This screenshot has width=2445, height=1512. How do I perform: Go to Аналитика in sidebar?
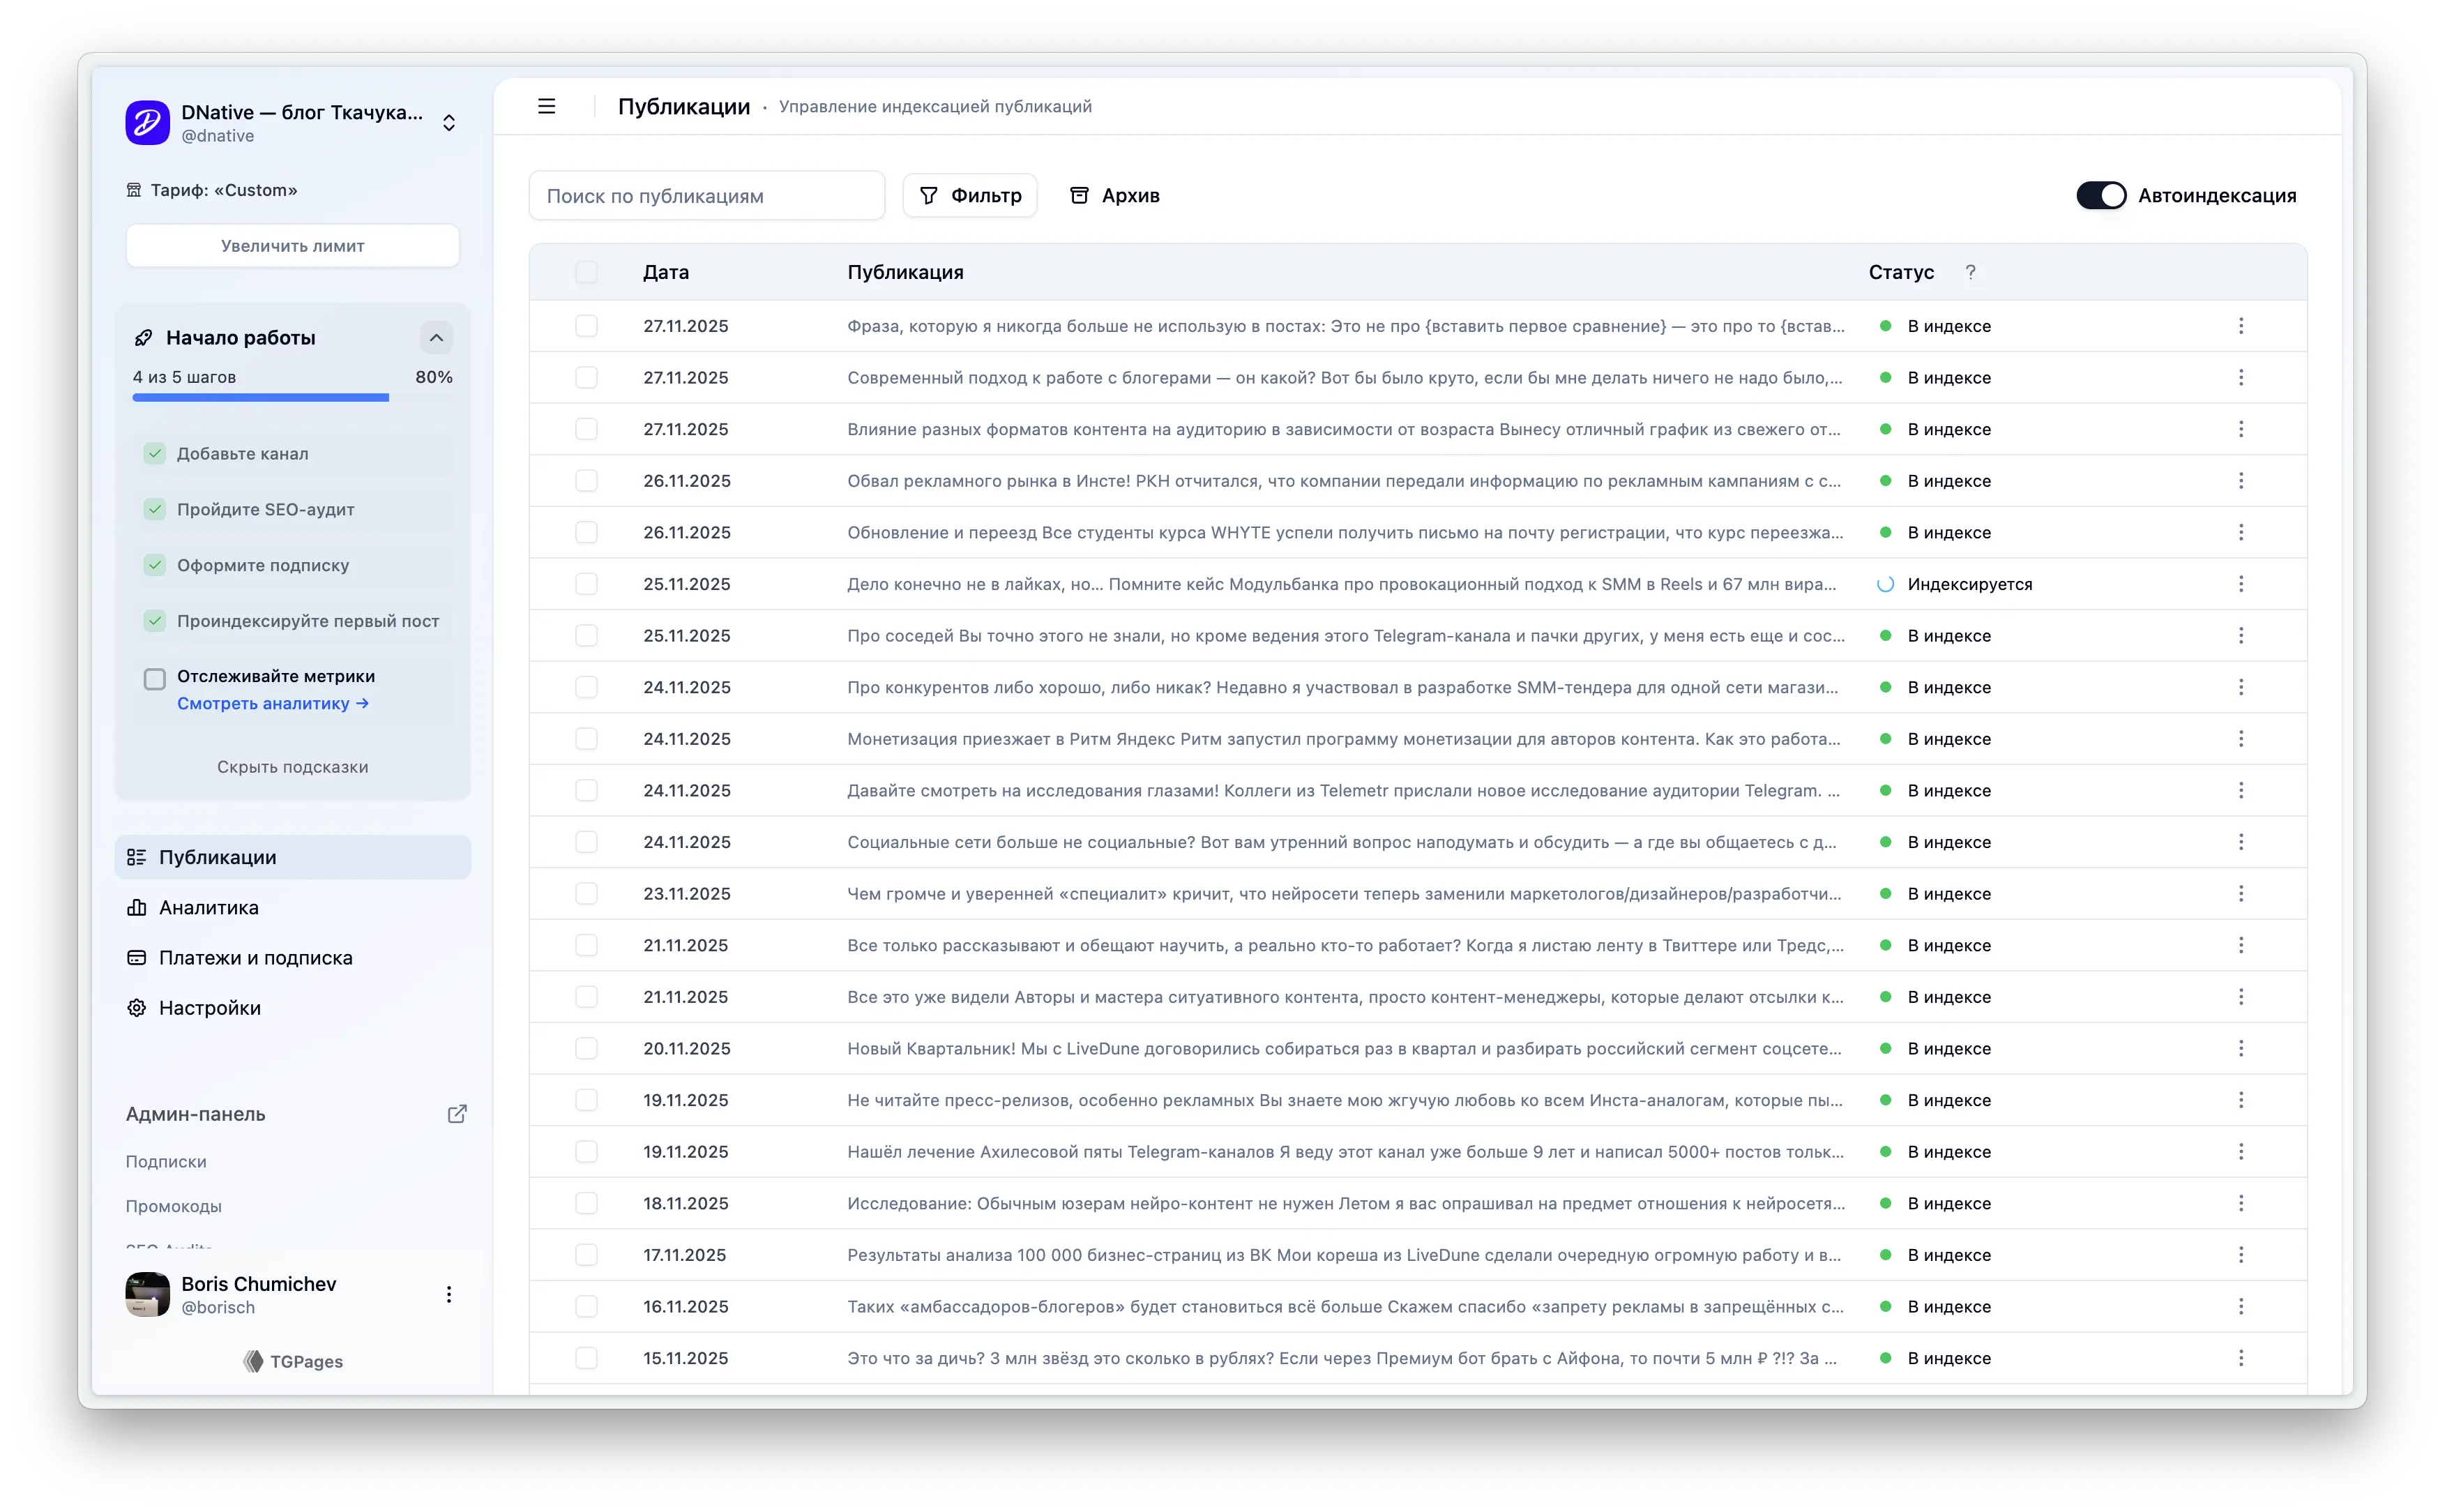(208, 908)
